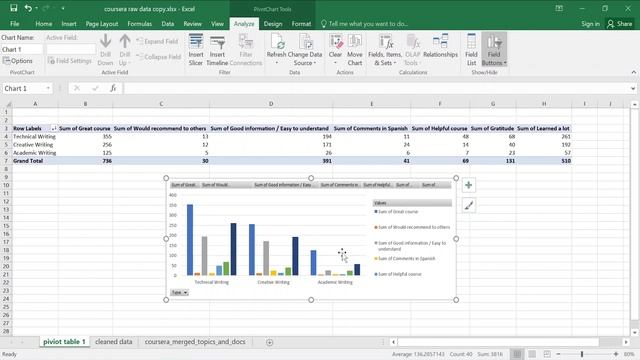Viewport: 640px width, 360px height.
Task: Undo the last action in the title bar
Action: [28, 8]
